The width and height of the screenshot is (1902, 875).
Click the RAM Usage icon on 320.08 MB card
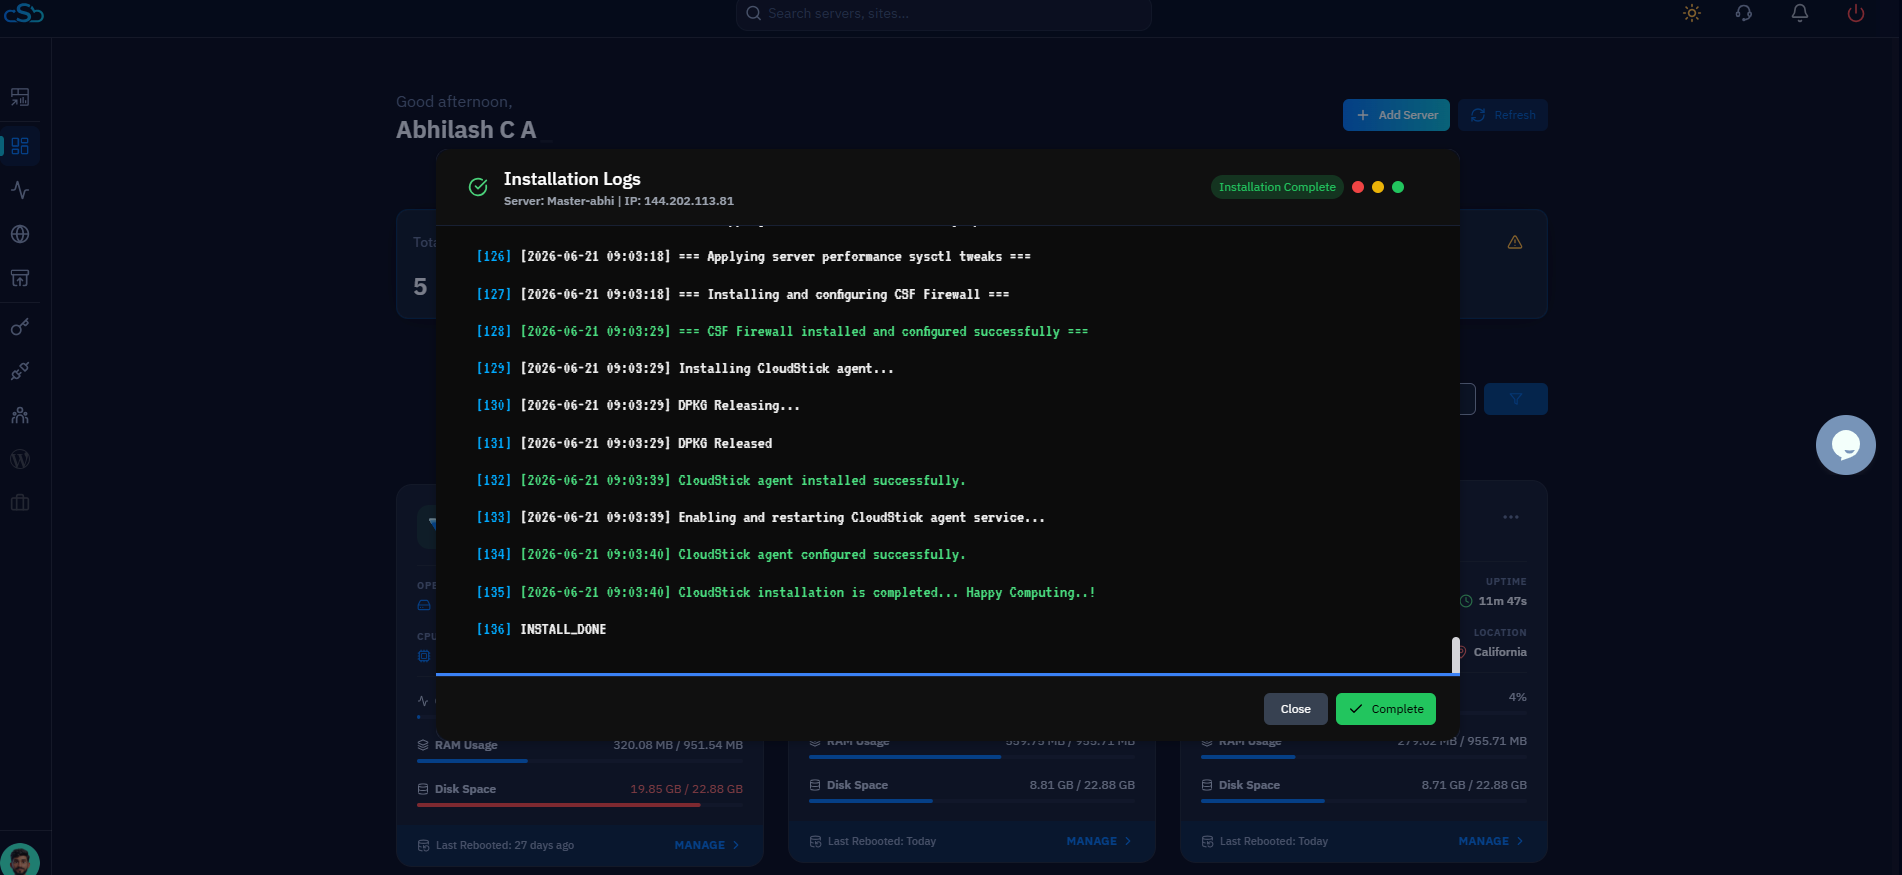click(x=423, y=745)
